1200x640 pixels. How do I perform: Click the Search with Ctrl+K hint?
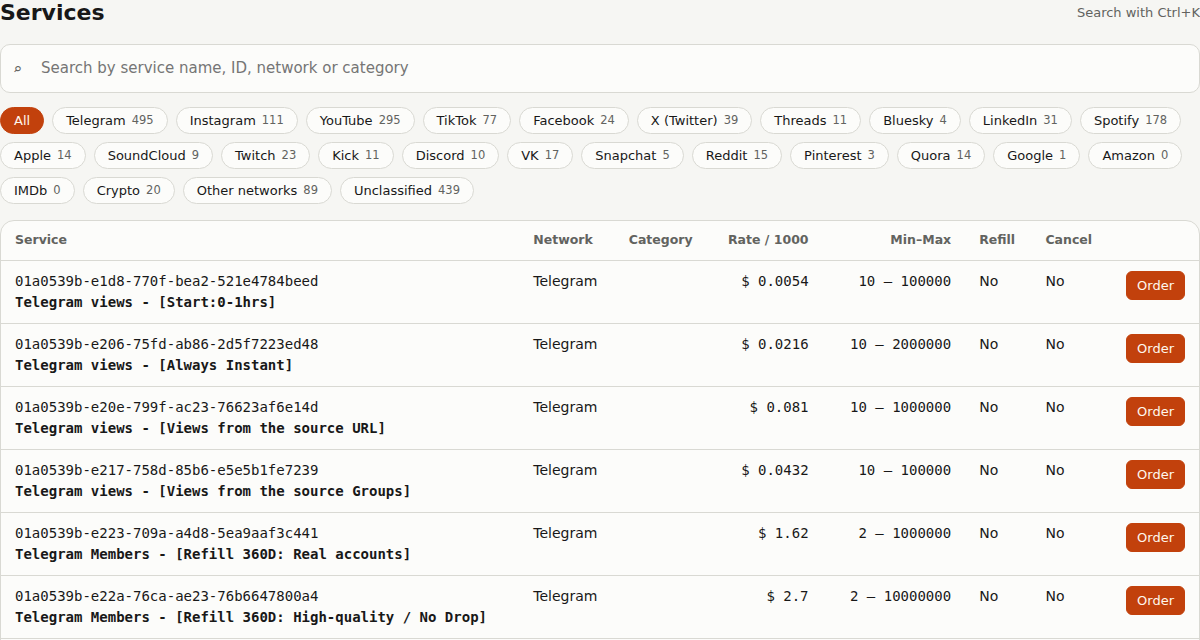1138,13
